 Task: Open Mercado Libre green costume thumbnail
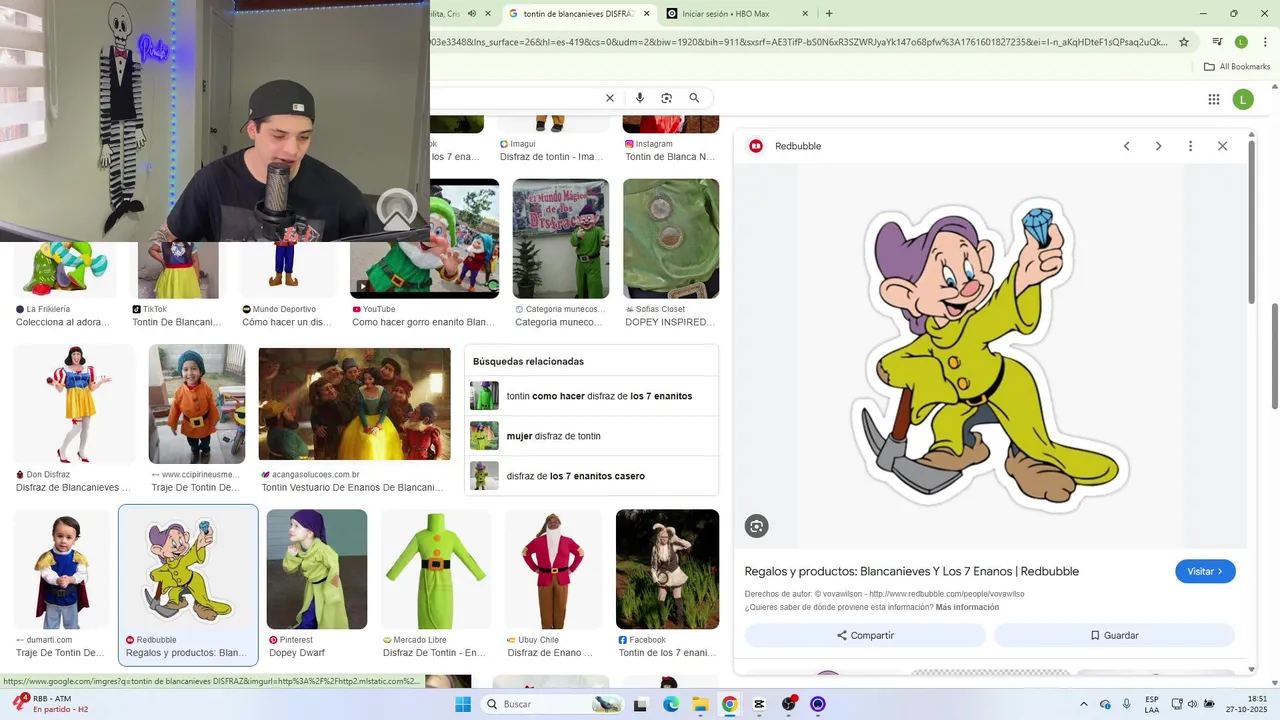(435, 570)
